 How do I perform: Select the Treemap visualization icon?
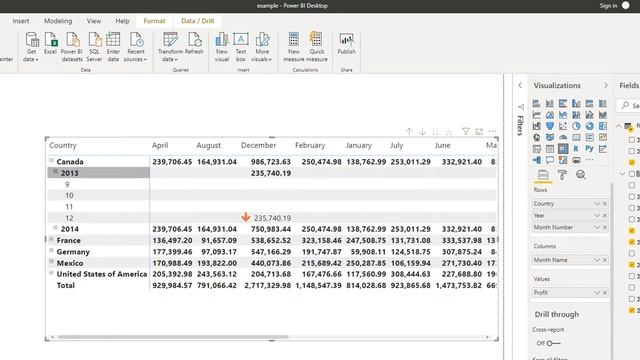(x=603, y=126)
